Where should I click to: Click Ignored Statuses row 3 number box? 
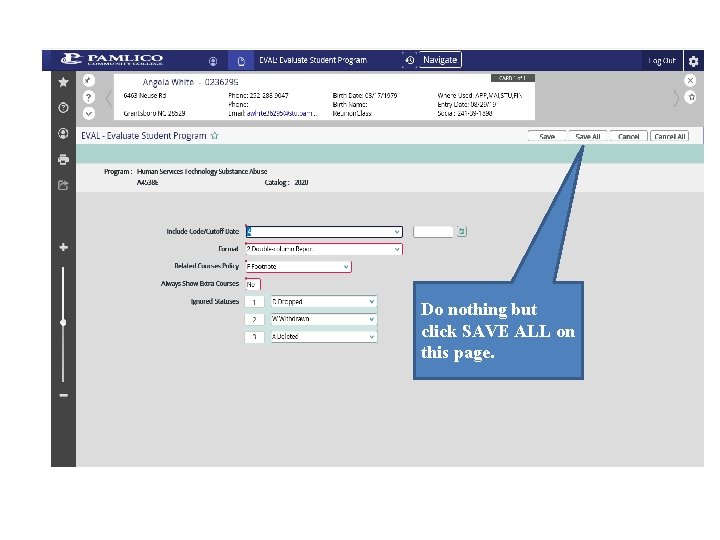pyautogui.click(x=254, y=337)
